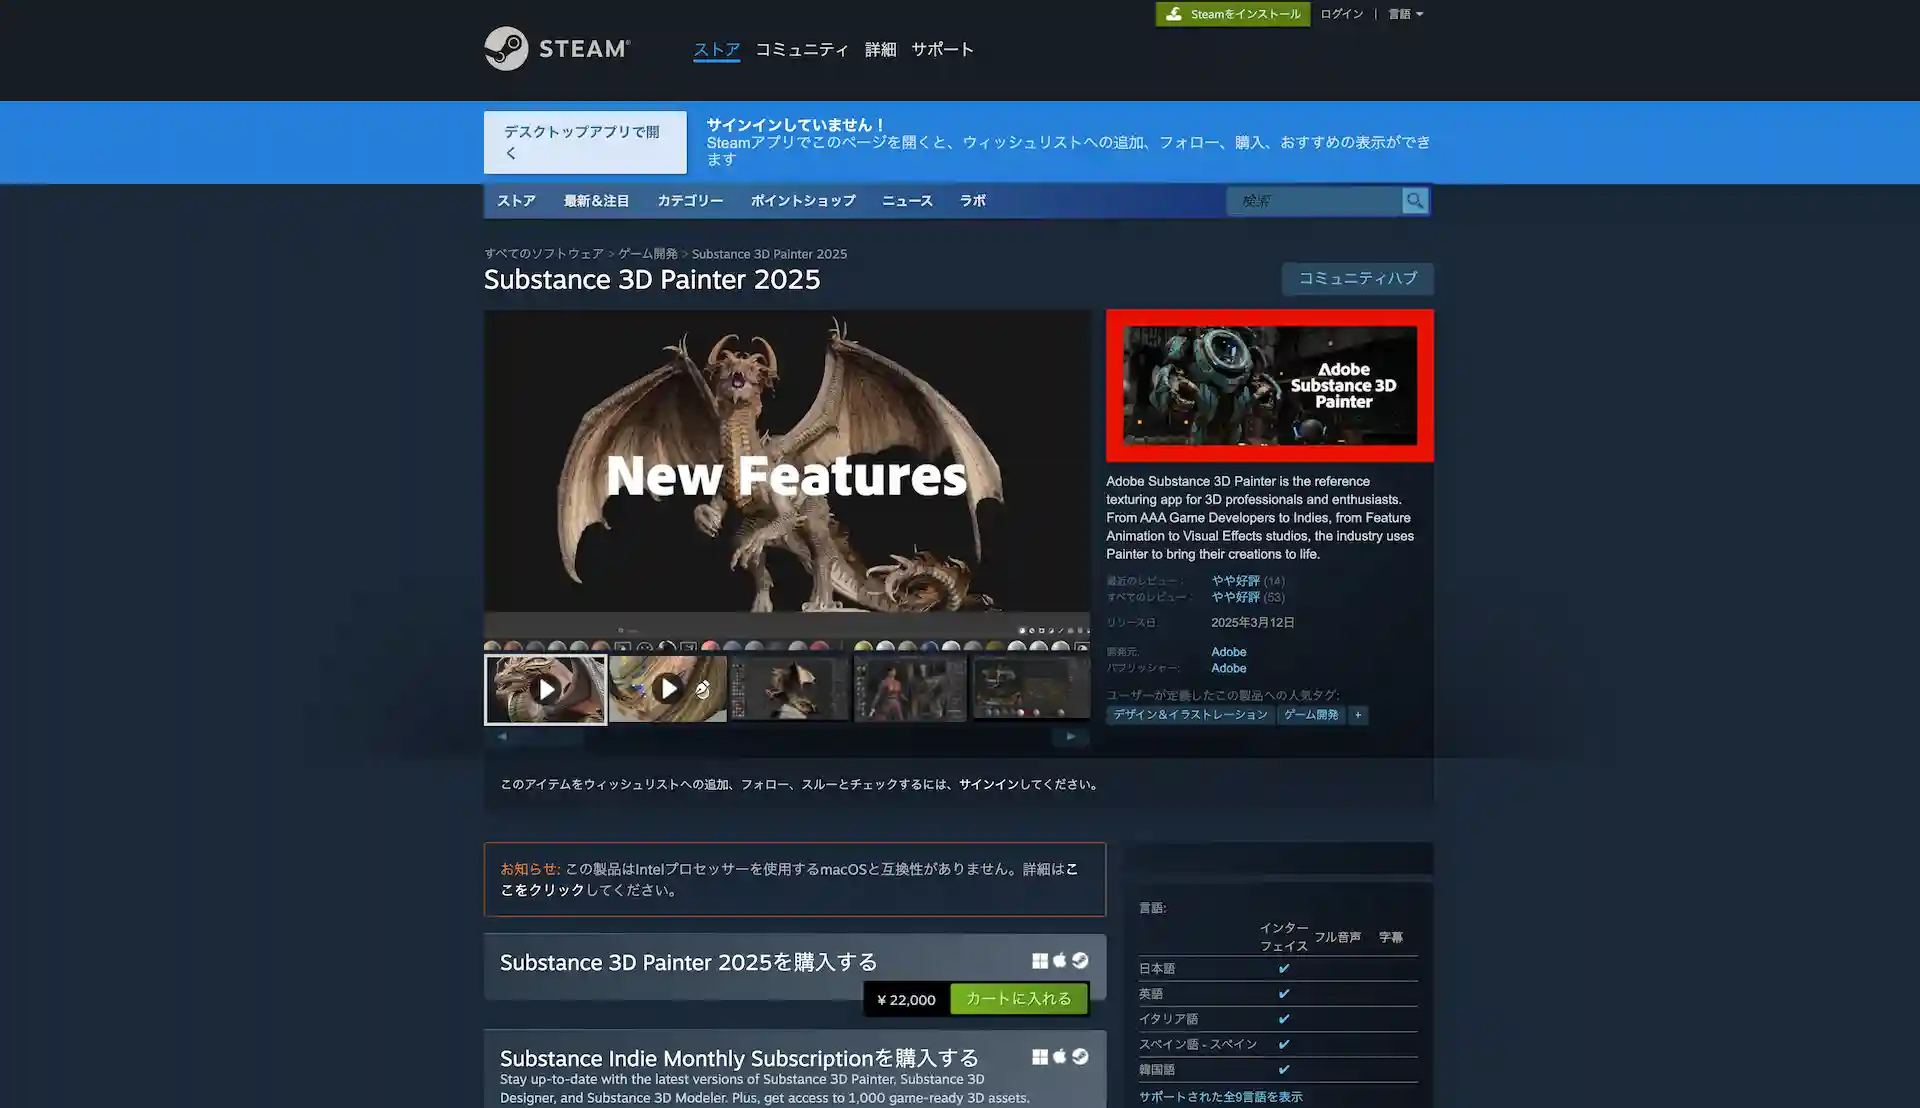This screenshot has width=1920, height=1108.
Task: Play the first dragon video thumbnail
Action: (545, 689)
